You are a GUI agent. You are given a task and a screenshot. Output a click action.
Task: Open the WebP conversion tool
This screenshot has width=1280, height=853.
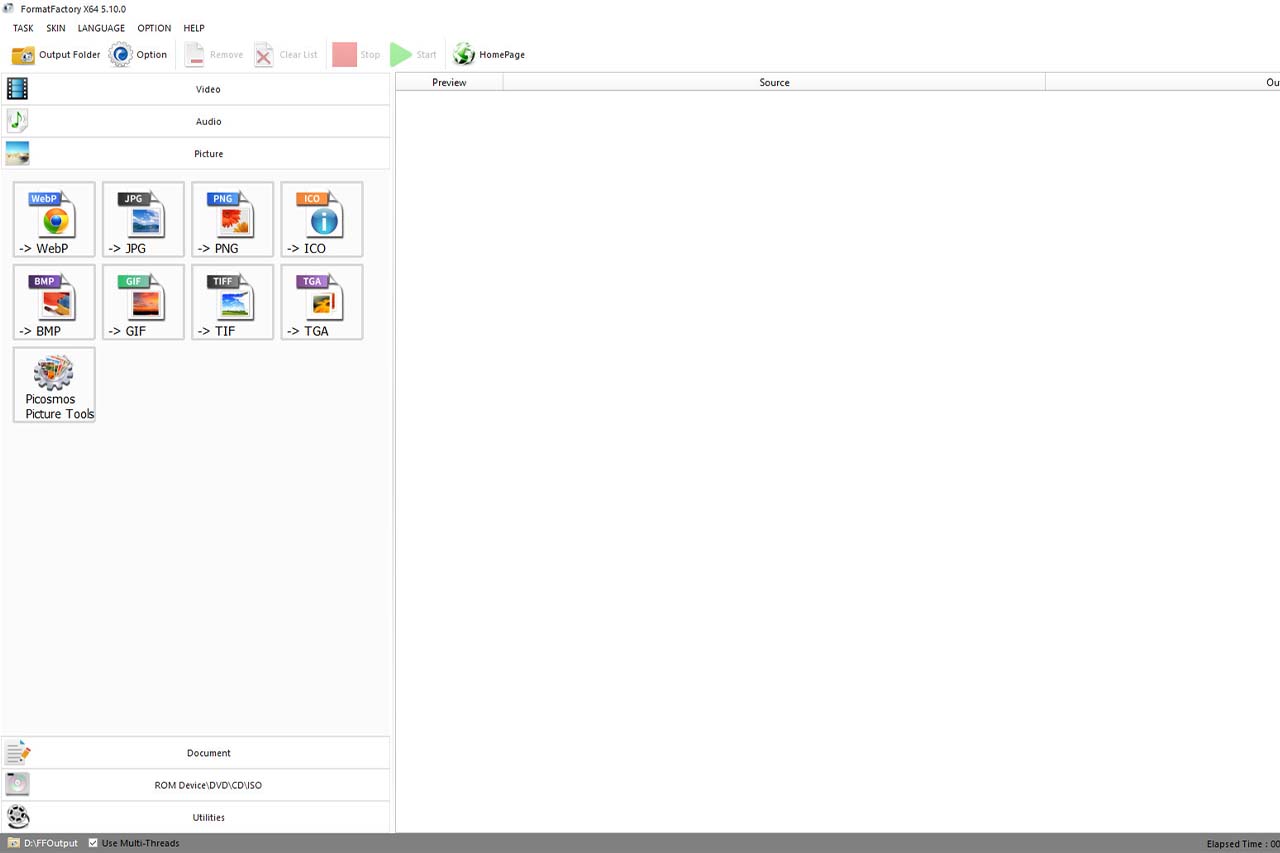pos(54,219)
